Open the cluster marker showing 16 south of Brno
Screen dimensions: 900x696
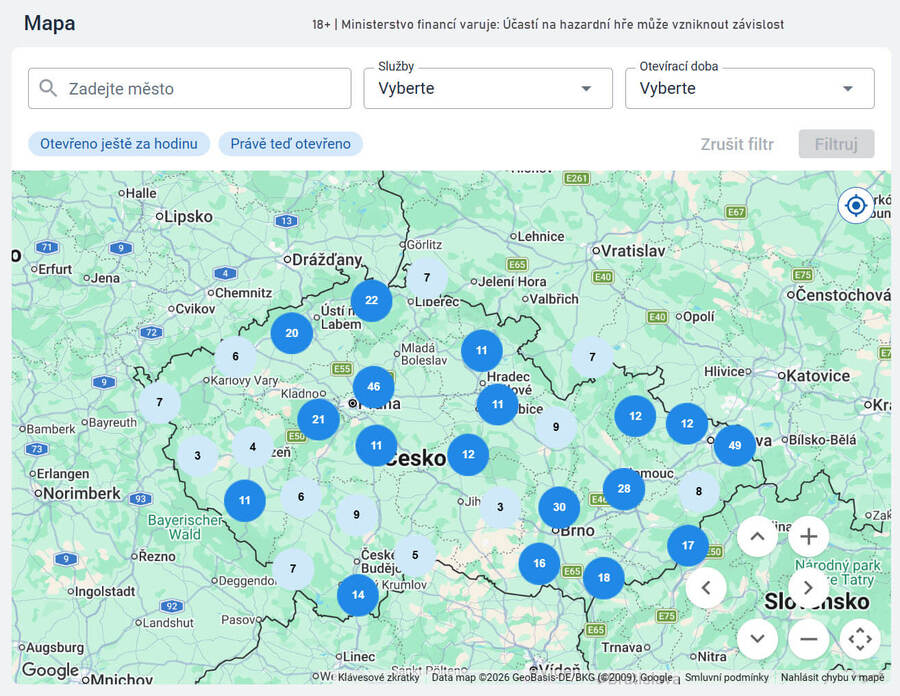[540, 563]
